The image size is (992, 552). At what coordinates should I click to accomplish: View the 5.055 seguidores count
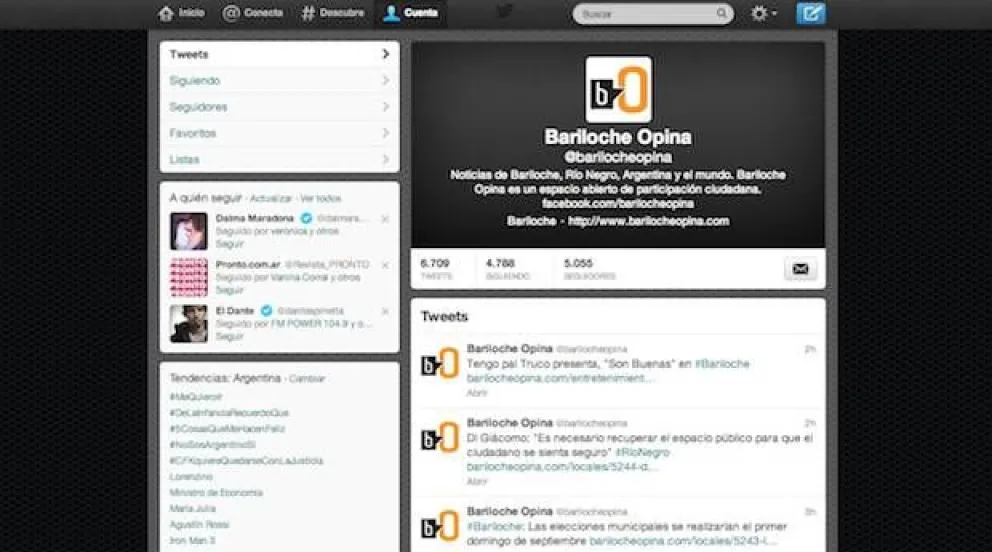589,269
